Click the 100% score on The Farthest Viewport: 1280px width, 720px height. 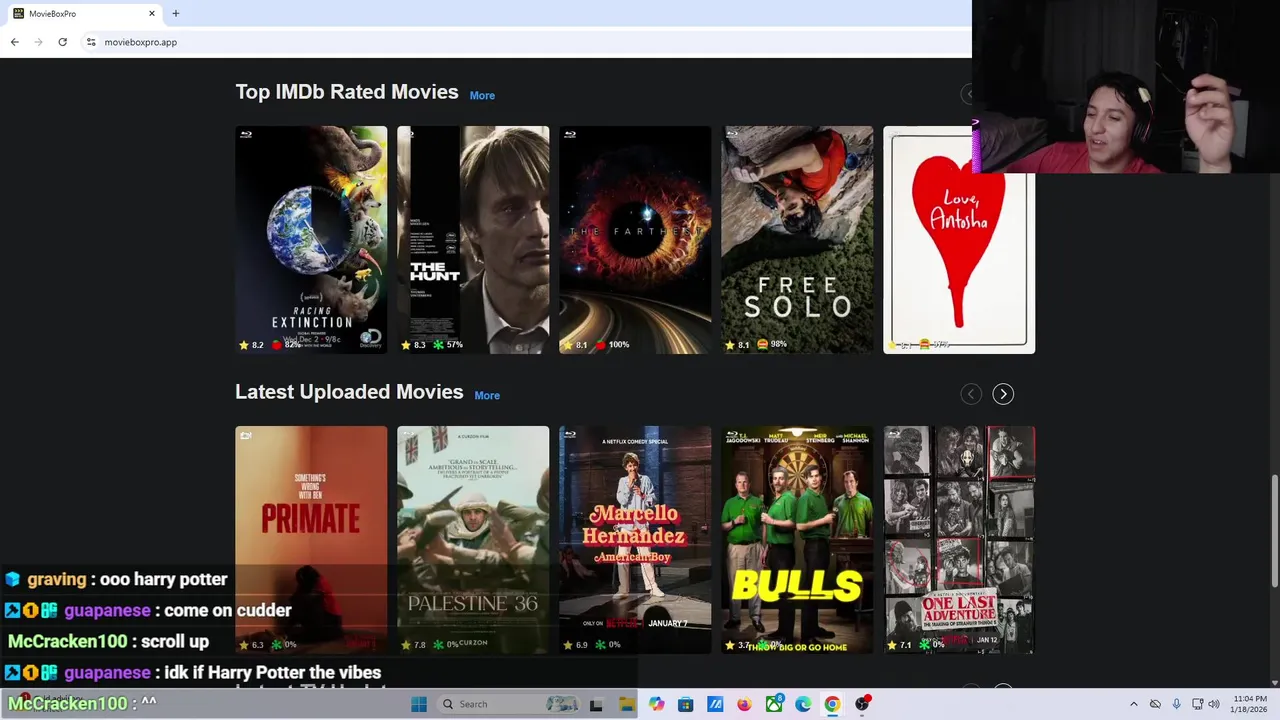pyautogui.click(x=612, y=345)
